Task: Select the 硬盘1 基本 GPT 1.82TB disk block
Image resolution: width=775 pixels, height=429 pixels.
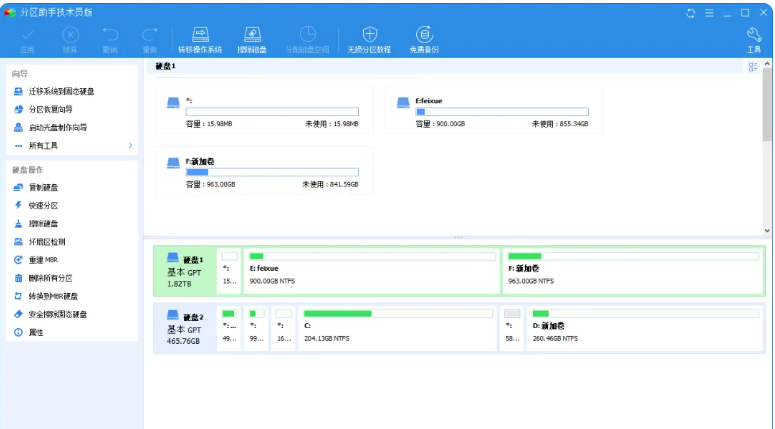Action: click(185, 271)
